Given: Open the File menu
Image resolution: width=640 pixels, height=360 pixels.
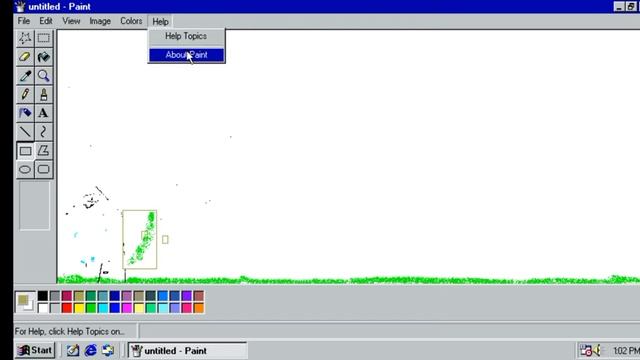Looking at the screenshot, I should (24, 21).
